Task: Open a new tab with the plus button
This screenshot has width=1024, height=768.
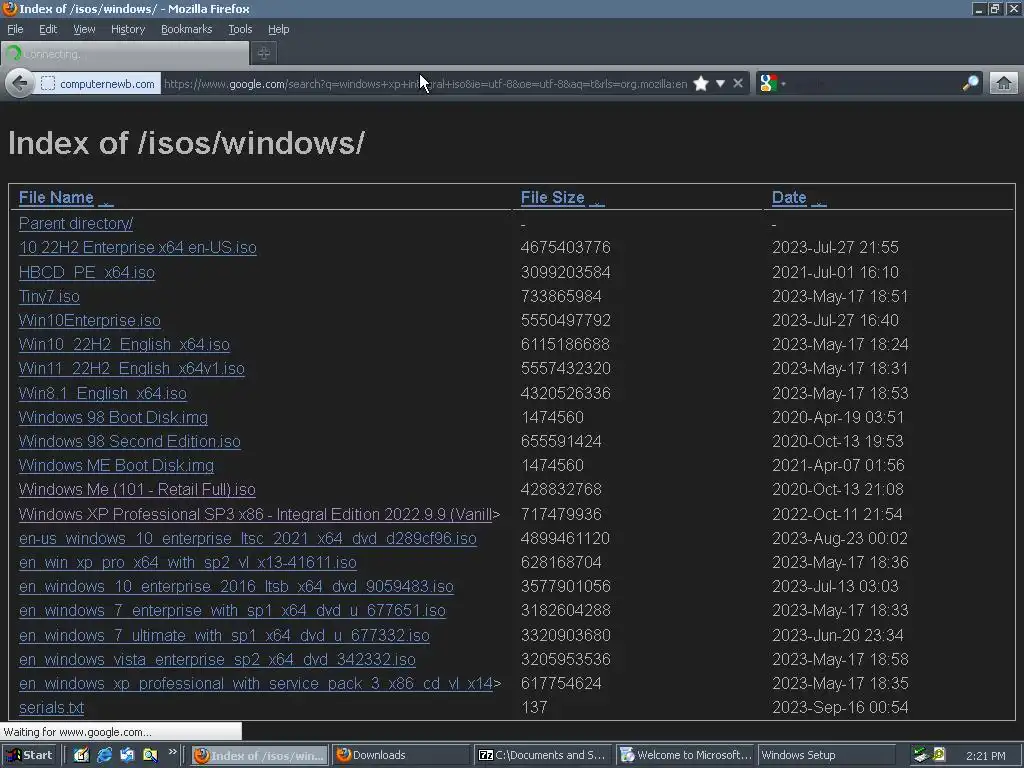Action: pos(264,54)
